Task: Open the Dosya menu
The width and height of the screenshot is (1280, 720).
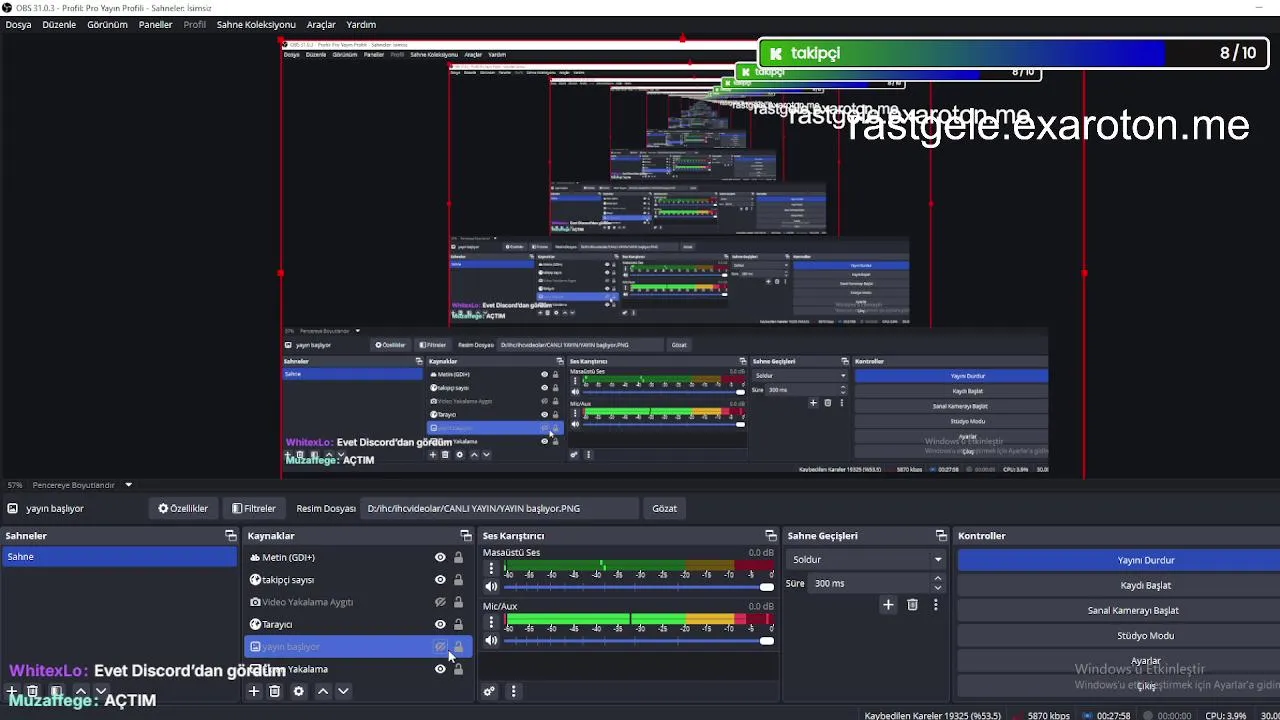Action: 18,24
